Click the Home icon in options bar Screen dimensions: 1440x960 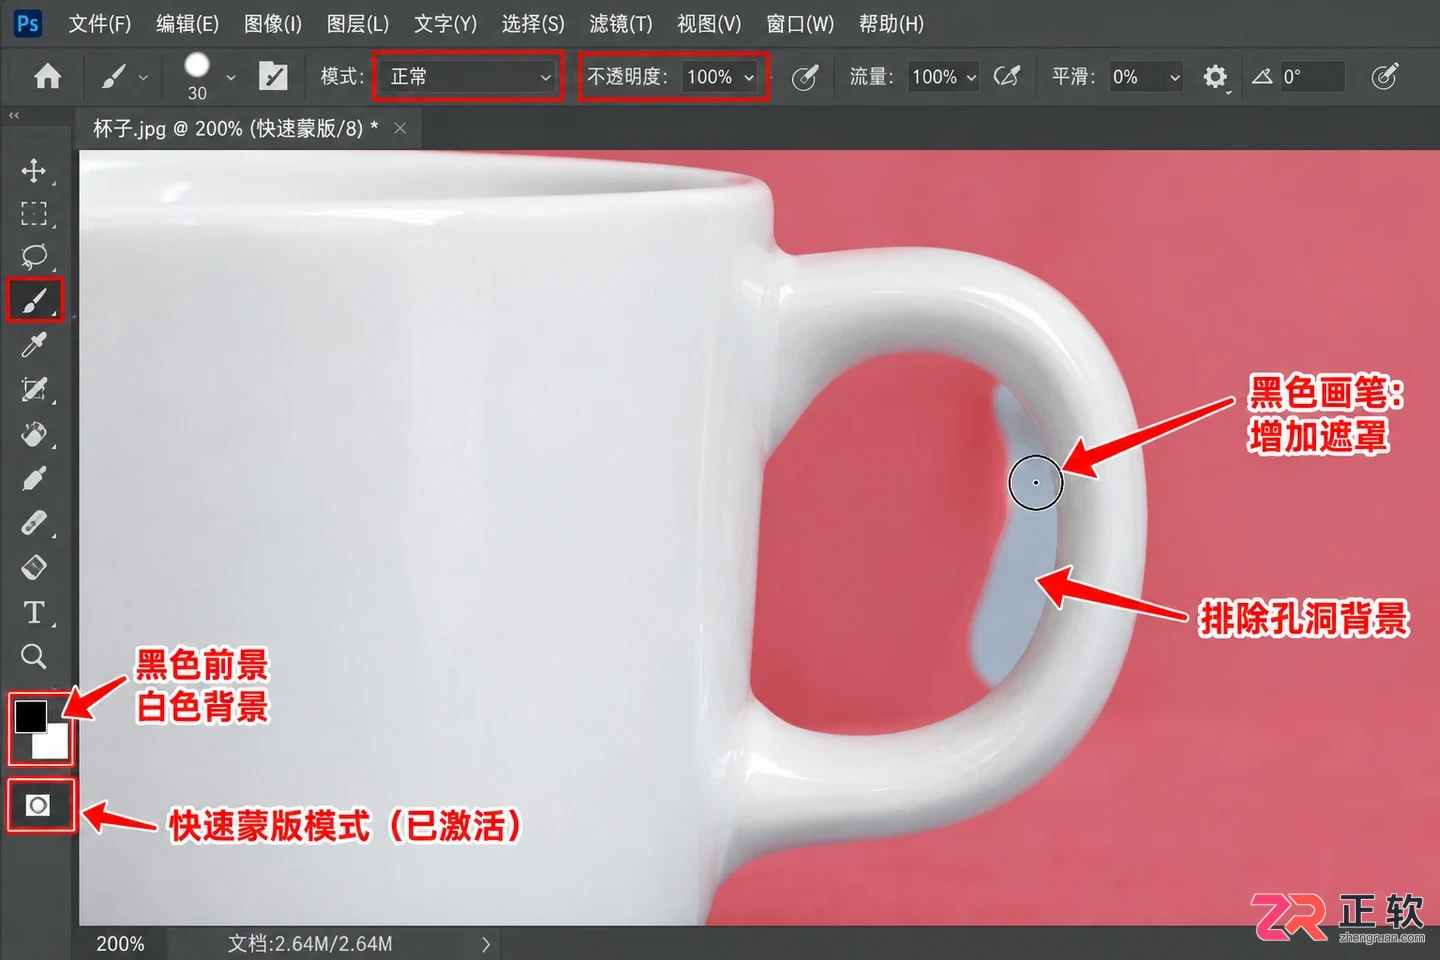pyautogui.click(x=47, y=76)
